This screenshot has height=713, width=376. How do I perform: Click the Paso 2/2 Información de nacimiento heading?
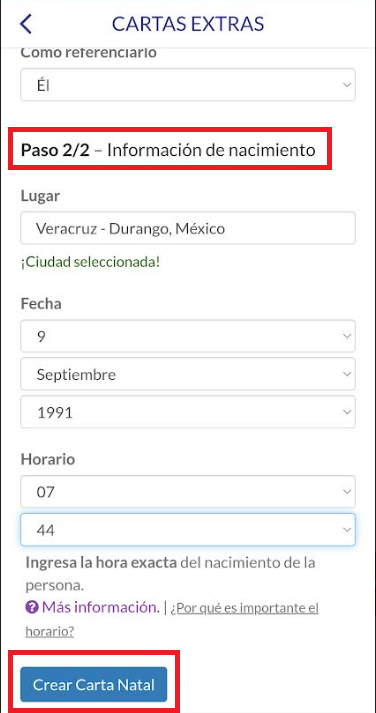pos(168,150)
